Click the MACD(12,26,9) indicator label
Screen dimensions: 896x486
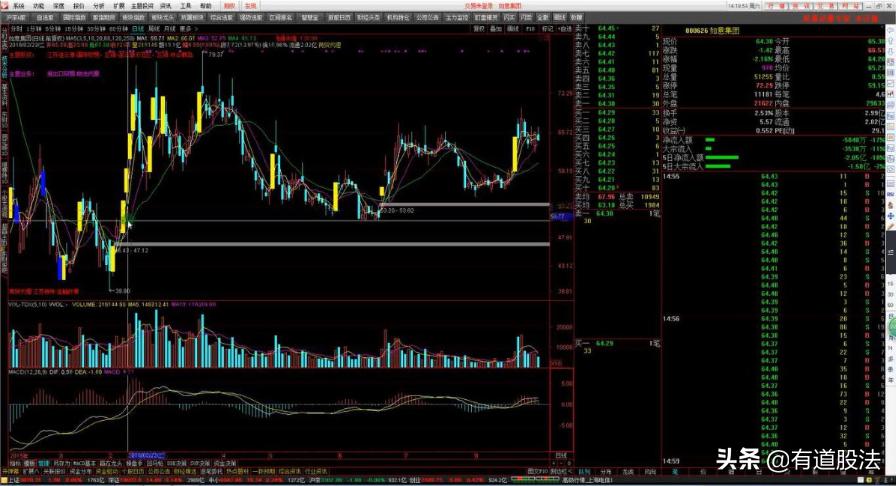pyautogui.click(x=29, y=372)
